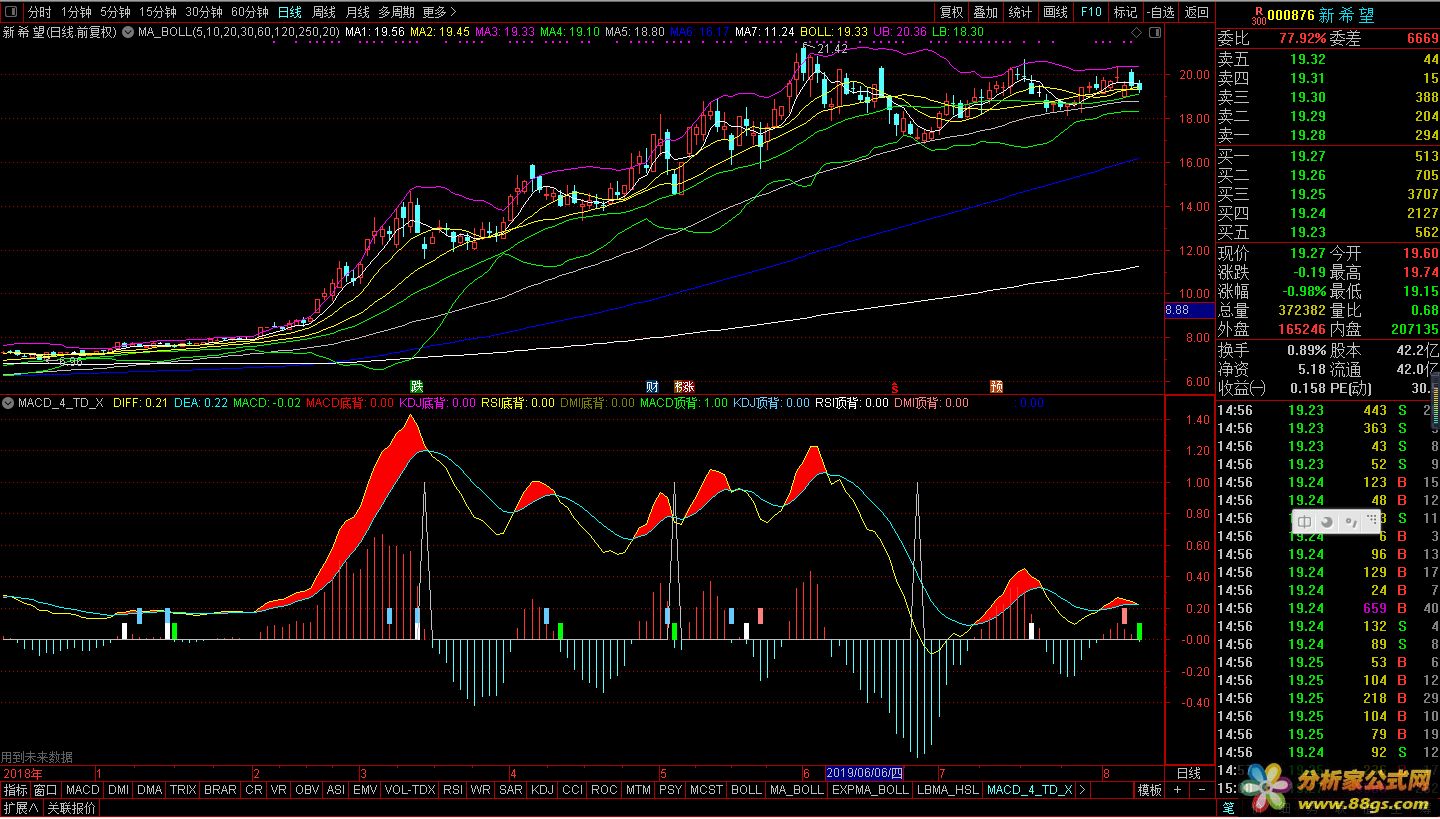Open the 关联报价 related quotes tab
Screen dimensions: 1440x819
[72, 808]
